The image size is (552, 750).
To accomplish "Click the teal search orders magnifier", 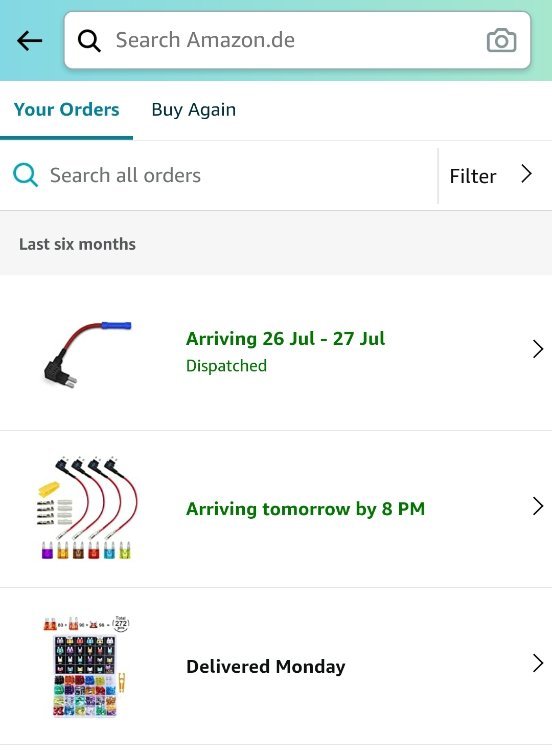I will click(25, 175).
